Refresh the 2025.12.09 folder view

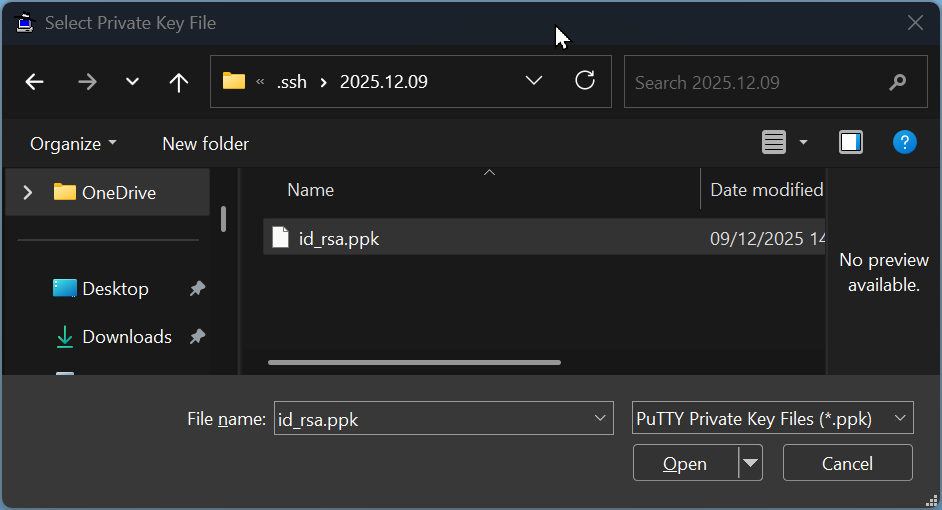(x=585, y=81)
